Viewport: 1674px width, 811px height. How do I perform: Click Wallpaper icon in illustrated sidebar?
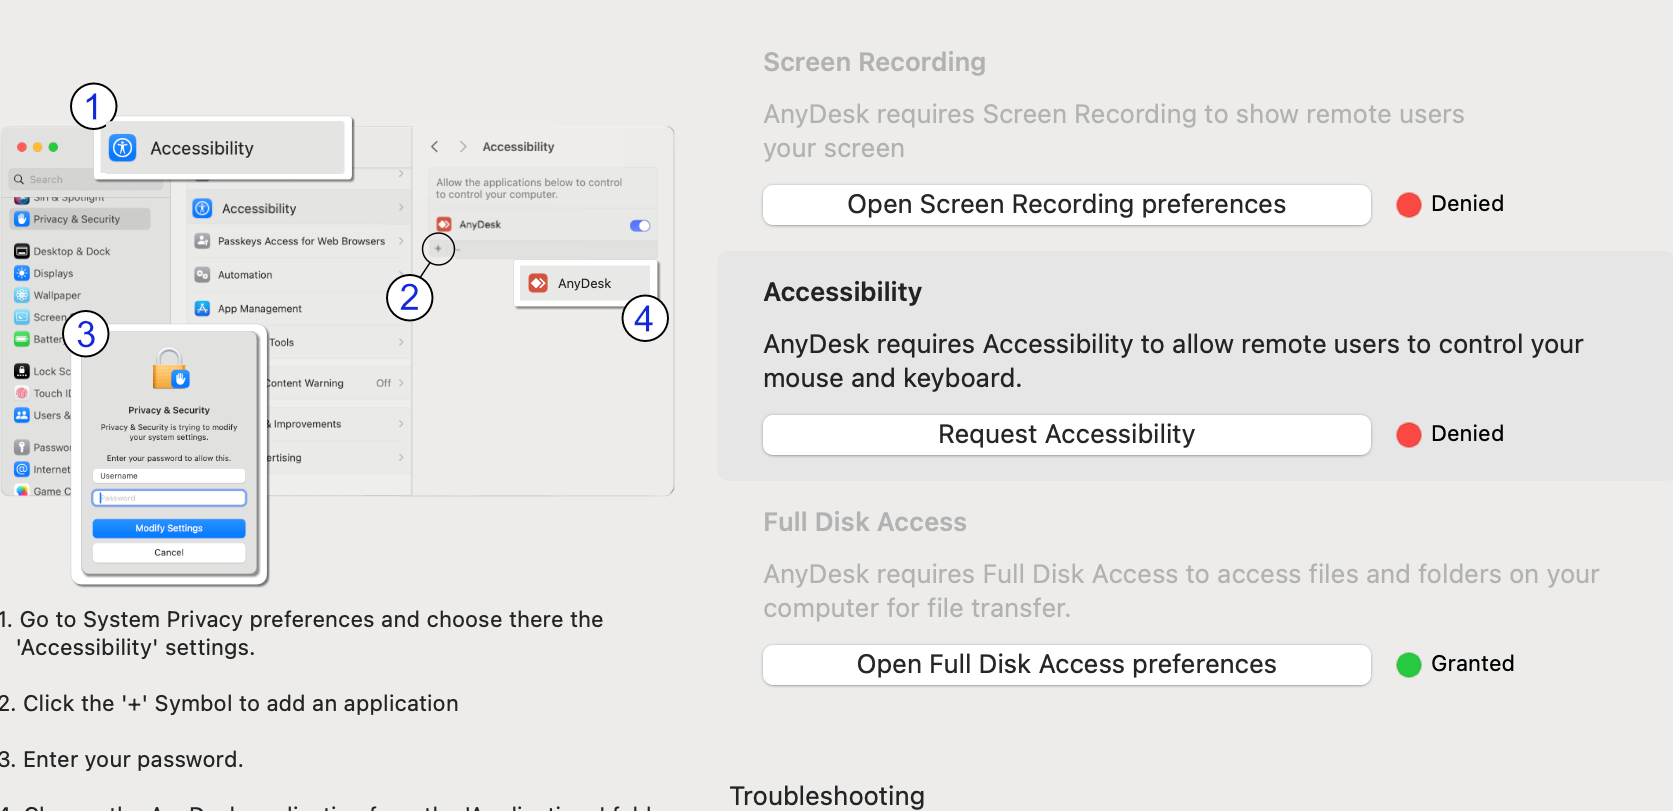click(22, 295)
